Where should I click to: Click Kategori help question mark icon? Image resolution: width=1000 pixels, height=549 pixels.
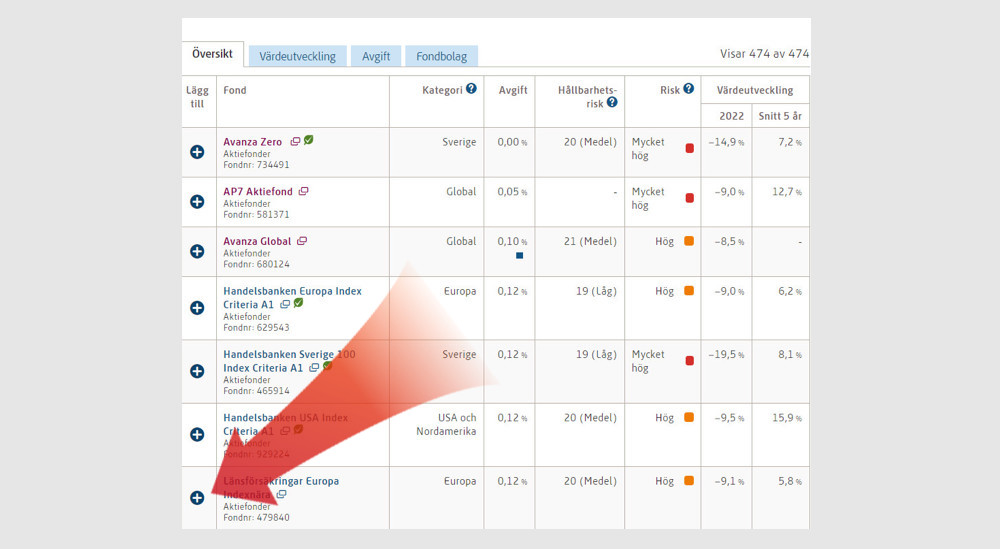471,89
